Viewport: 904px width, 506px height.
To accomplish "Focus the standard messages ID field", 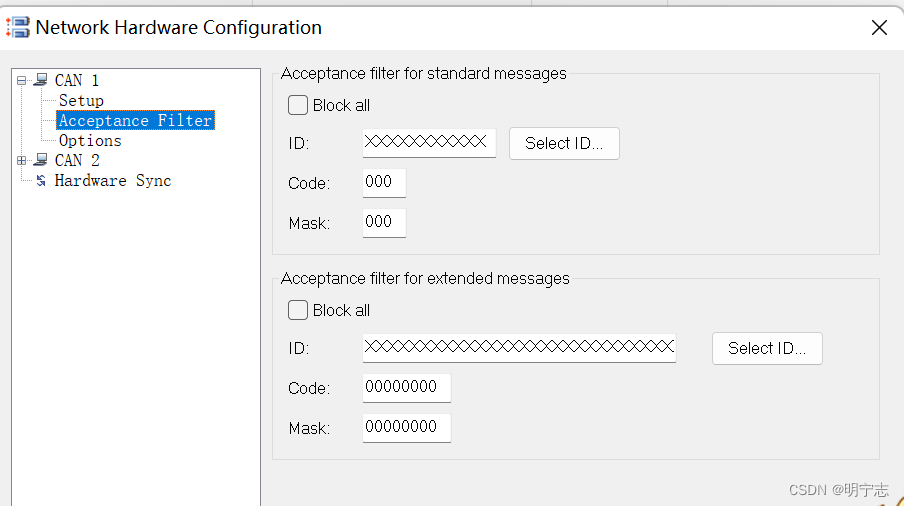I will click(429, 142).
